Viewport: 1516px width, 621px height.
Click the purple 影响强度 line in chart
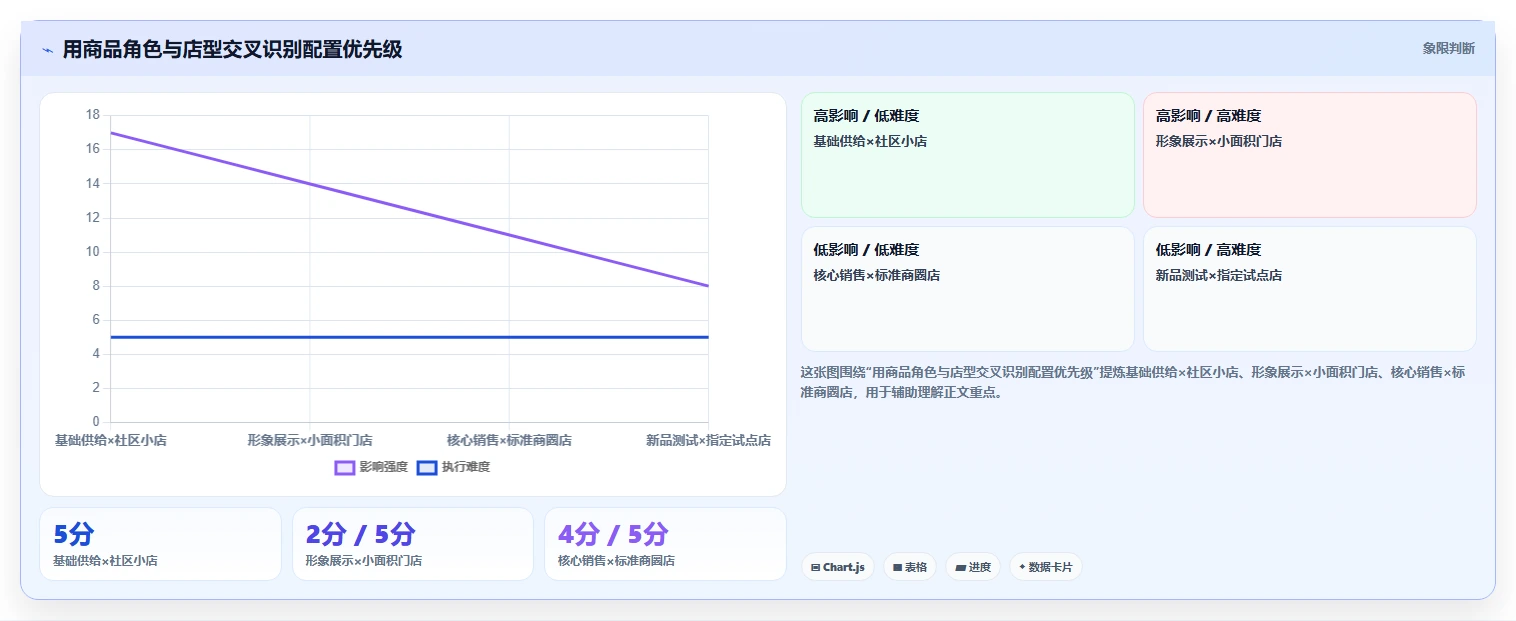410,209
